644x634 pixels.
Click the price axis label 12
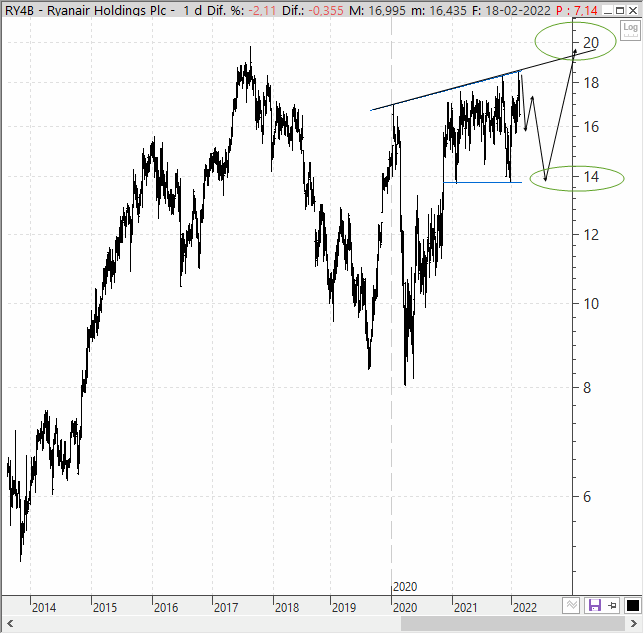(x=591, y=235)
